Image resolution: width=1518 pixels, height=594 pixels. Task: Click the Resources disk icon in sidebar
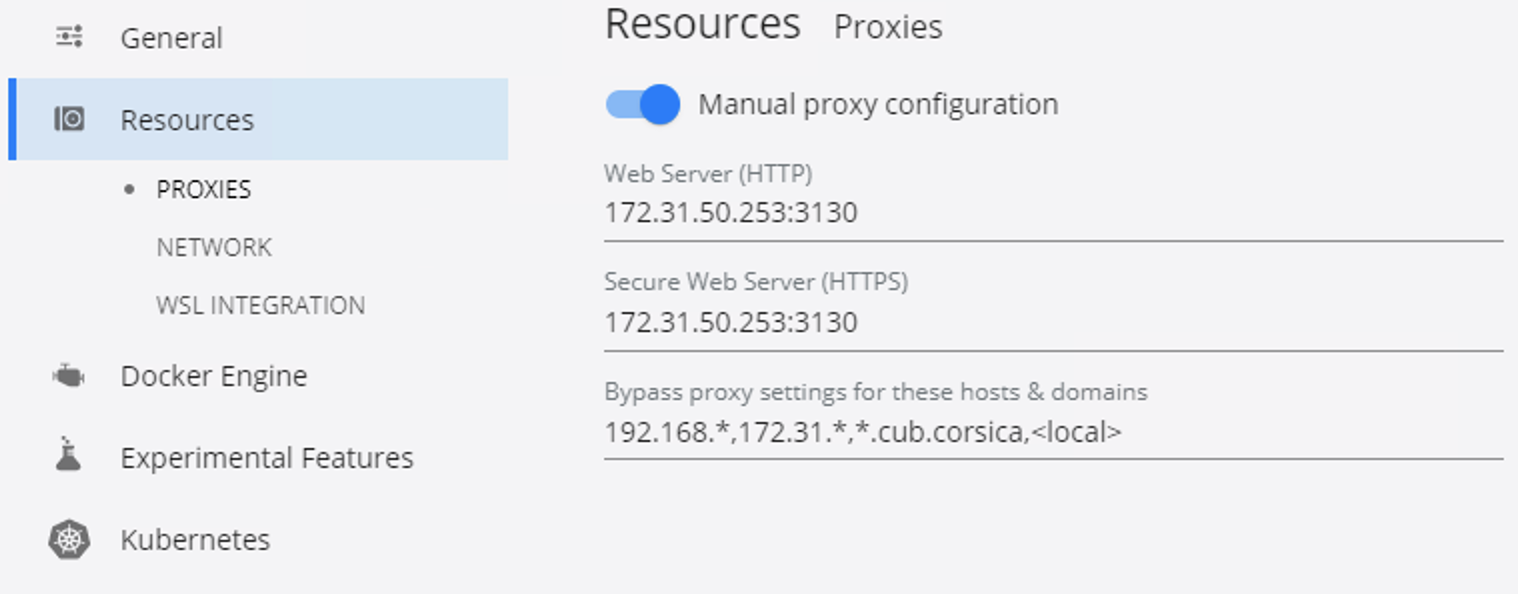69,119
